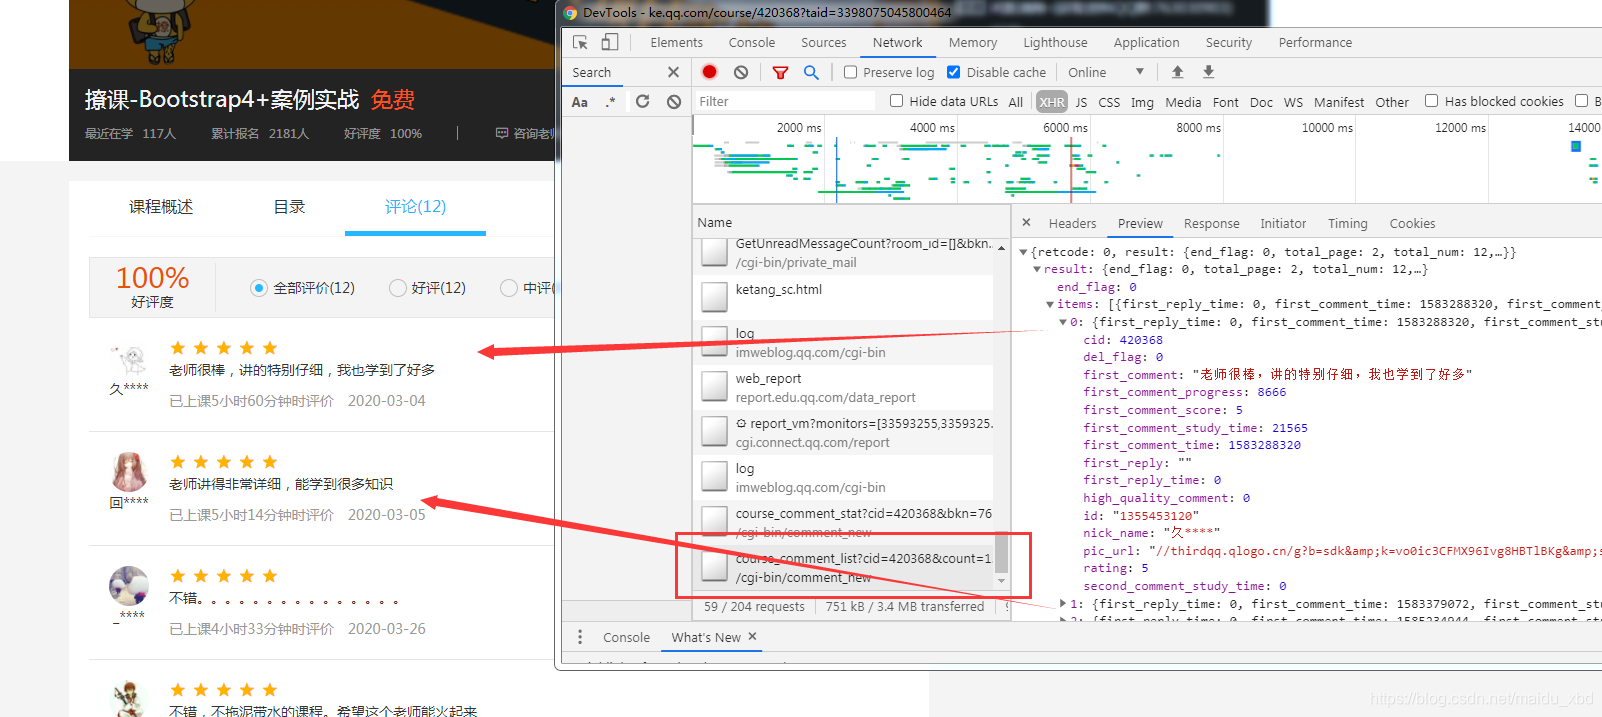Filter requests by WS type
Image resolution: width=1602 pixels, height=717 pixels.
(x=1293, y=102)
